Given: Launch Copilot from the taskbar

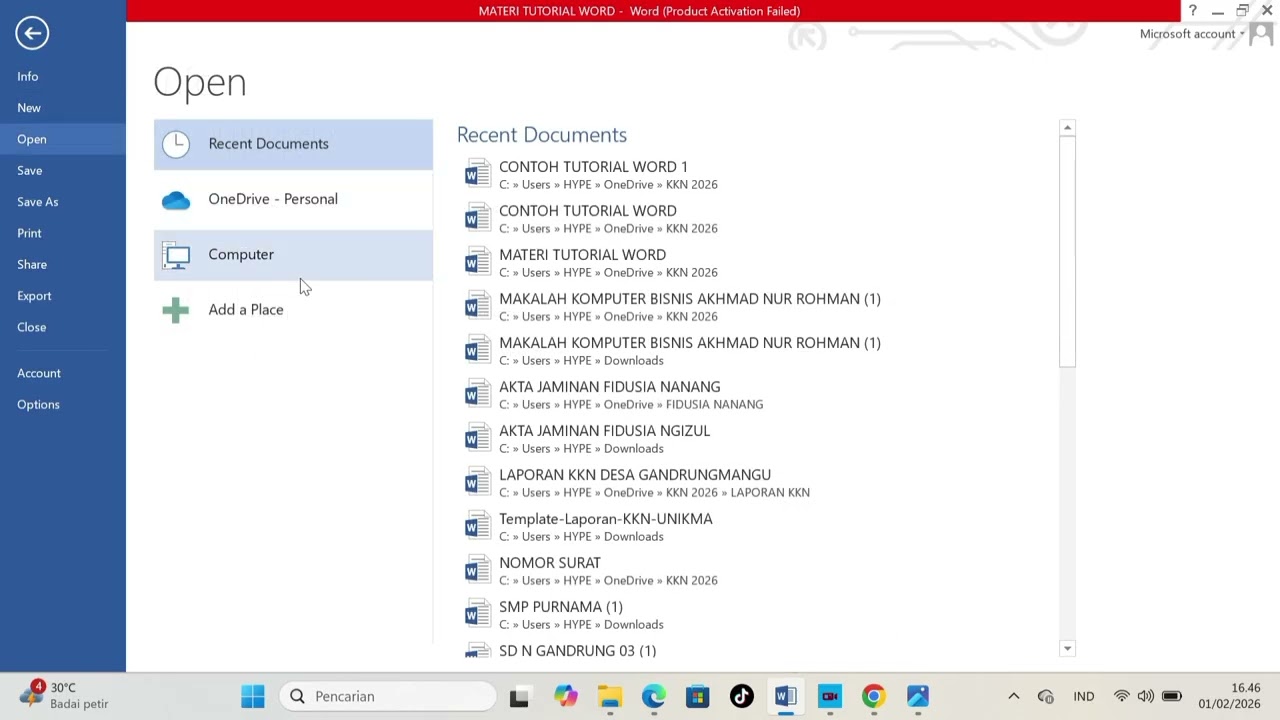Looking at the screenshot, I should click(566, 696).
